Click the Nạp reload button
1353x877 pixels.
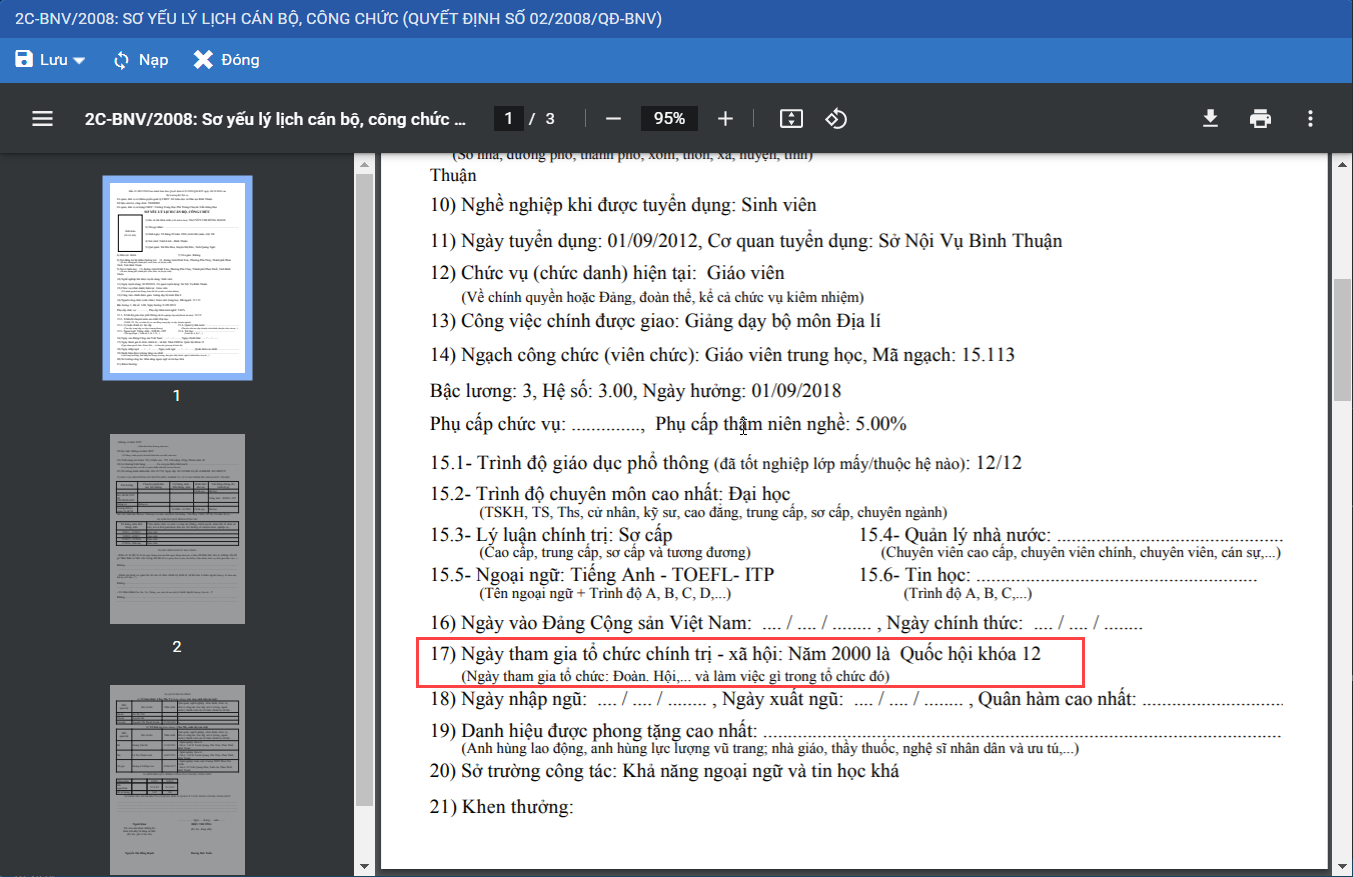tap(140, 60)
